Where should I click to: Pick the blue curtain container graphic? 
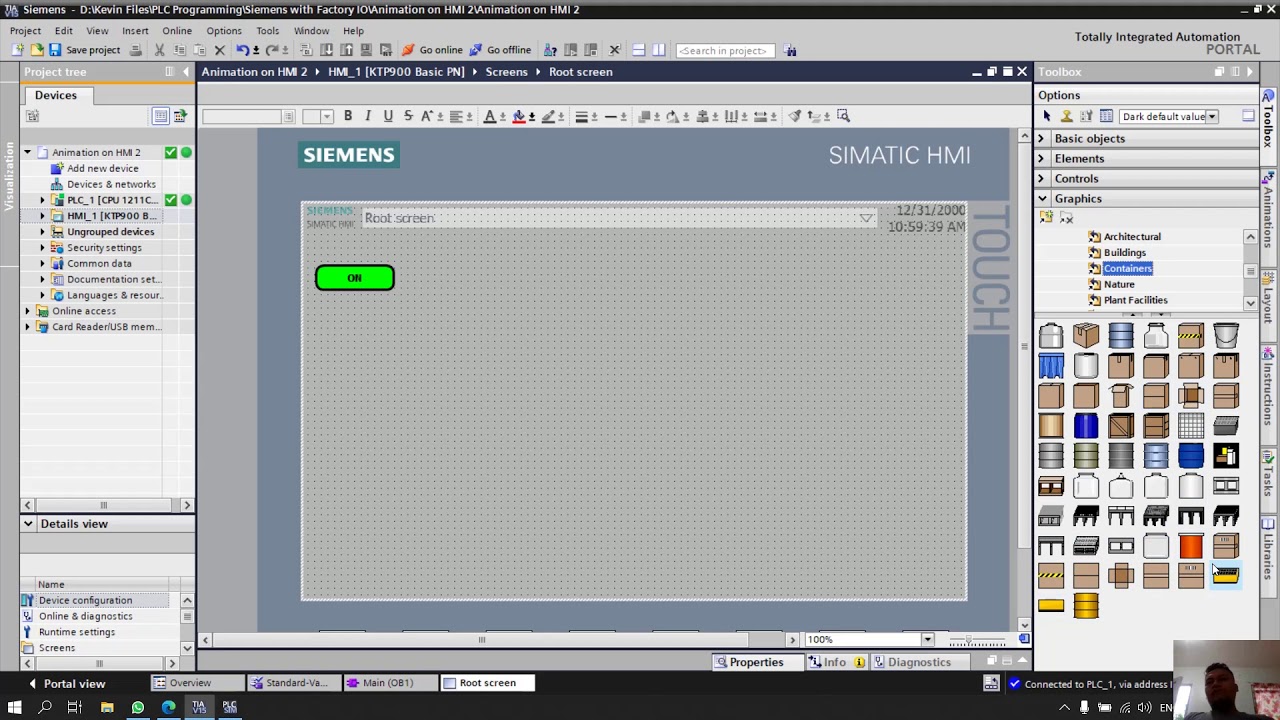[x=1051, y=366]
